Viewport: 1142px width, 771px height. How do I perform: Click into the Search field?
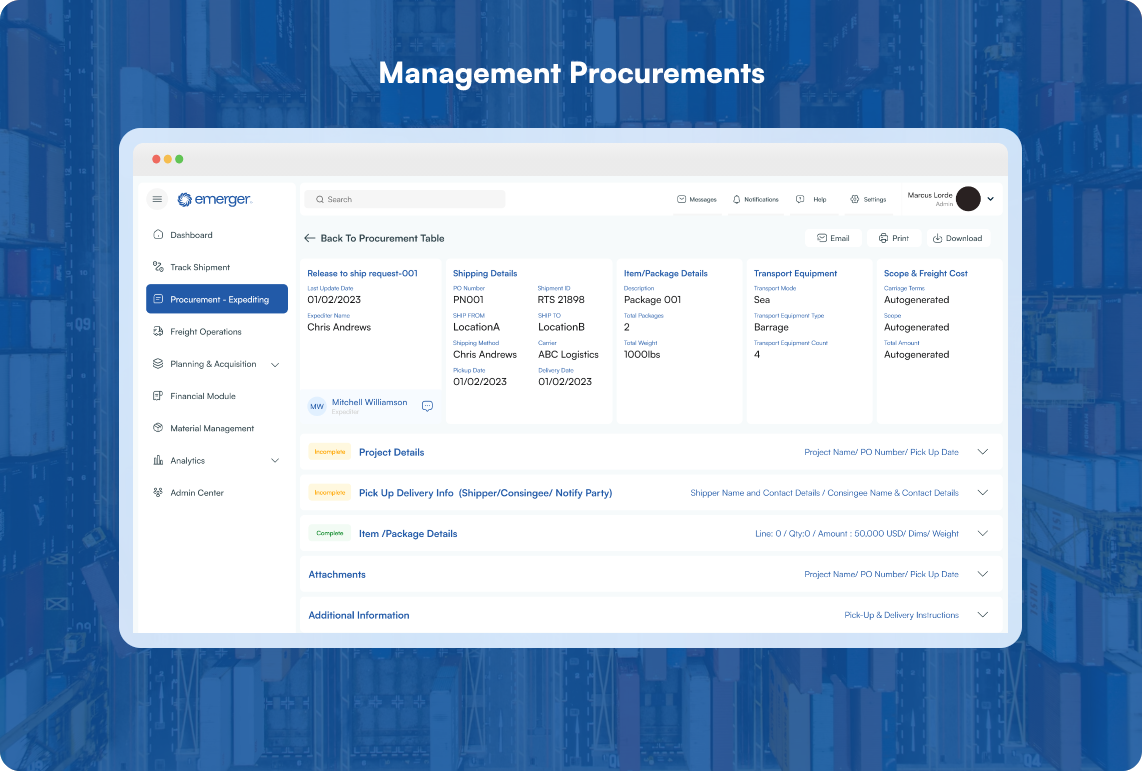click(405, 199)
